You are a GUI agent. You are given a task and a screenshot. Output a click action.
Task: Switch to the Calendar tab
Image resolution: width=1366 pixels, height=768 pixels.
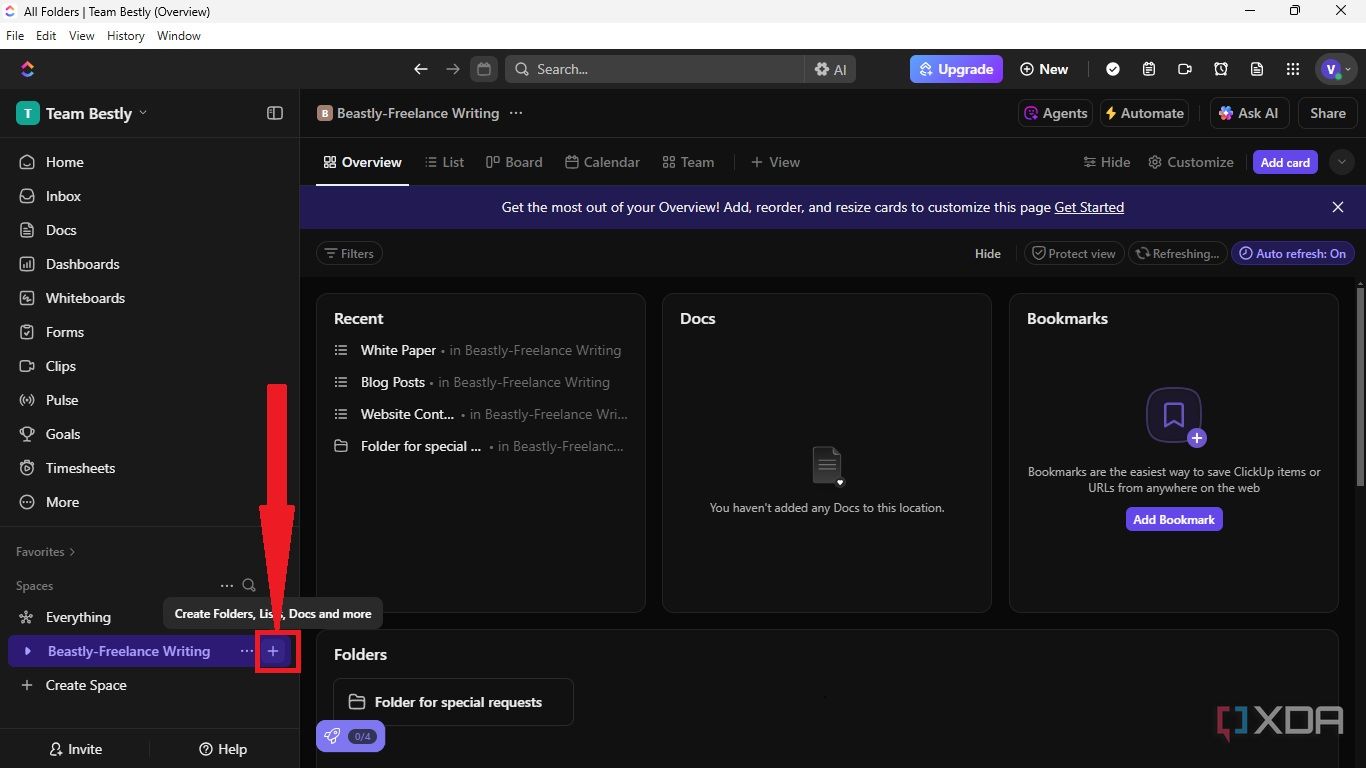point(602,162)
